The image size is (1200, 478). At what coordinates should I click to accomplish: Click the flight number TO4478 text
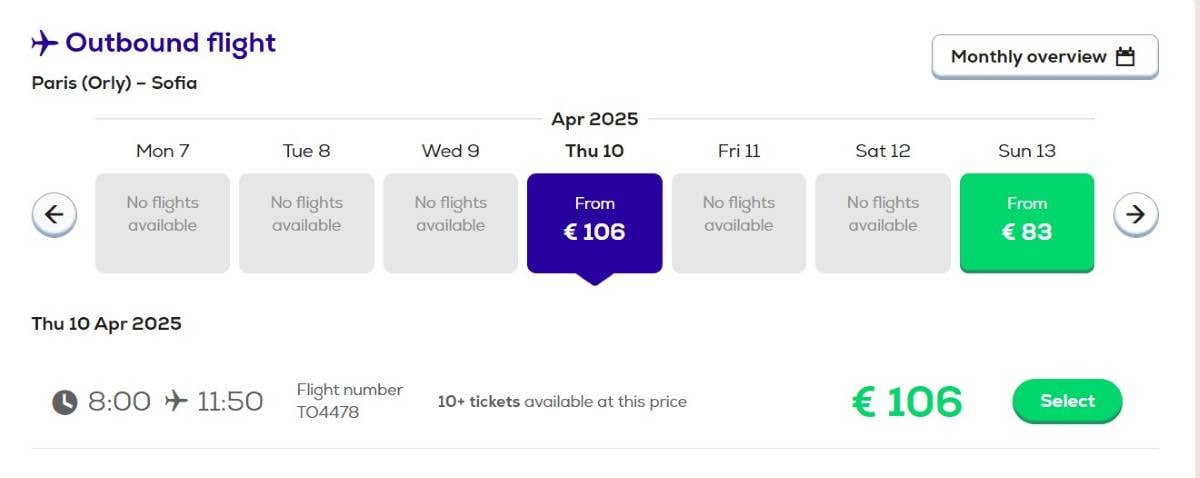coord(328,412)
